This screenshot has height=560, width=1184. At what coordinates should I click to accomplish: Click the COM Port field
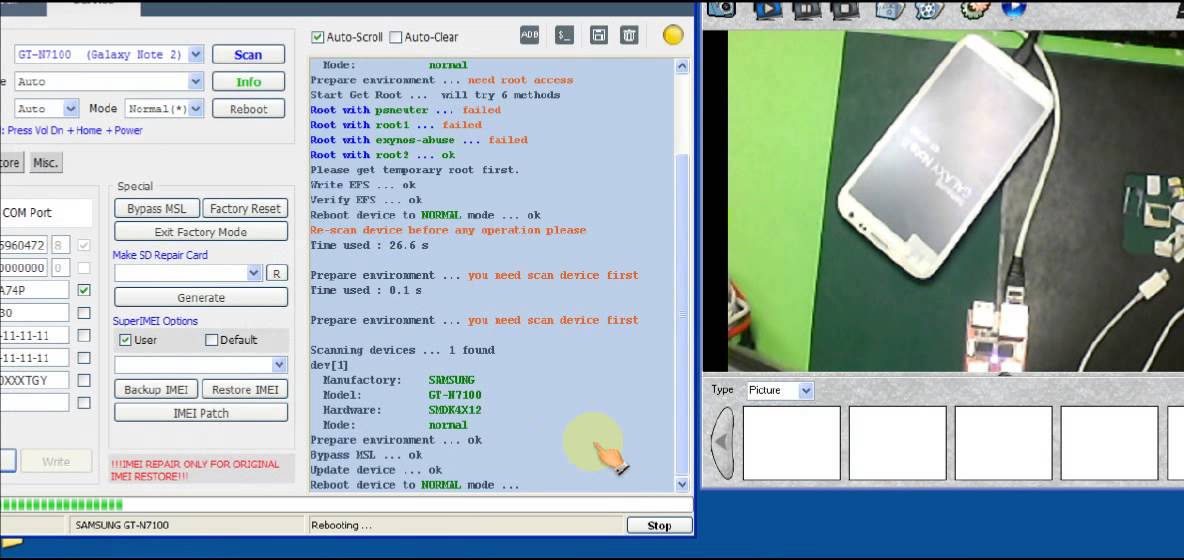[x=46, y=213]
